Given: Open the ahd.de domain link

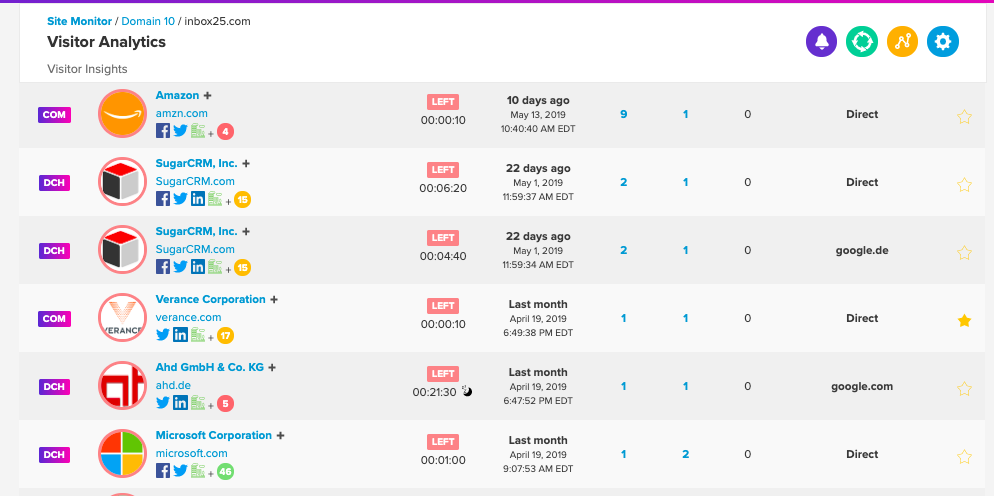Looking at the screenshot, I should (x=173, y=385).
